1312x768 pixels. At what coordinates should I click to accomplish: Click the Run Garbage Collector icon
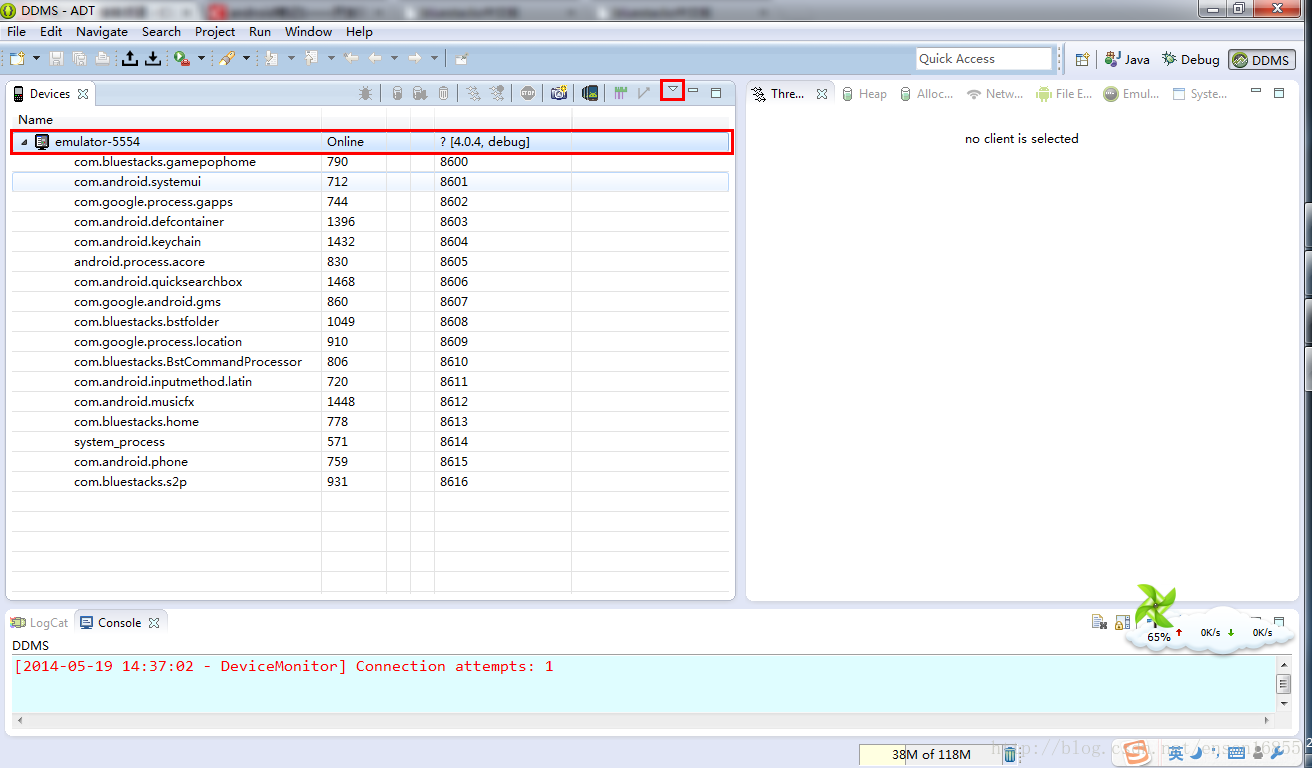pos(1010,754)
